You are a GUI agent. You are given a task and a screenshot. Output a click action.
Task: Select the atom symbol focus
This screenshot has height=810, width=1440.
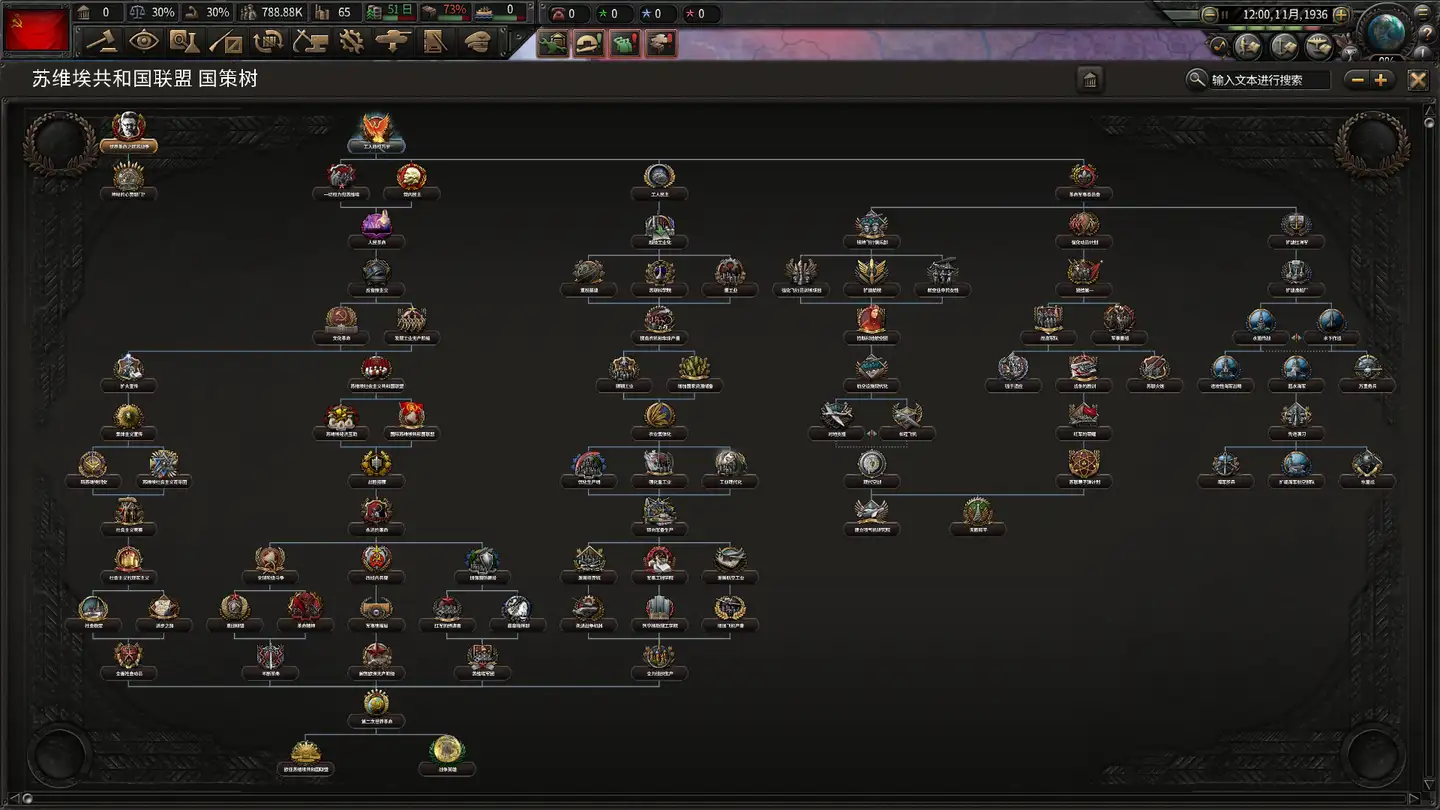coord(1083,464)
